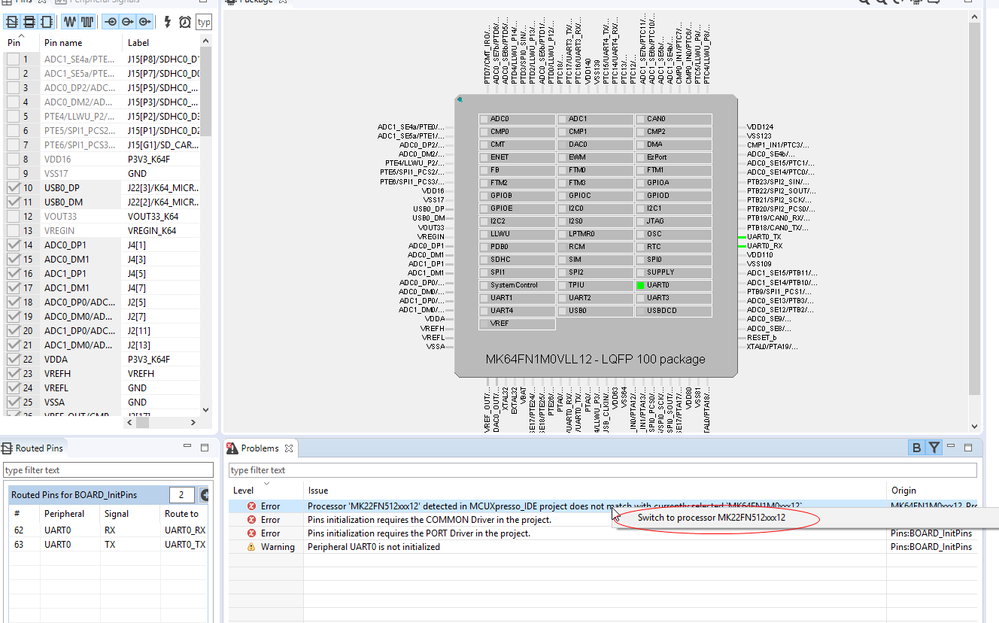This screenshot has width=999, height=623.
Task: Toggle the second chip filter icon in Pins toolbar
Action: (x=29, y=22)
